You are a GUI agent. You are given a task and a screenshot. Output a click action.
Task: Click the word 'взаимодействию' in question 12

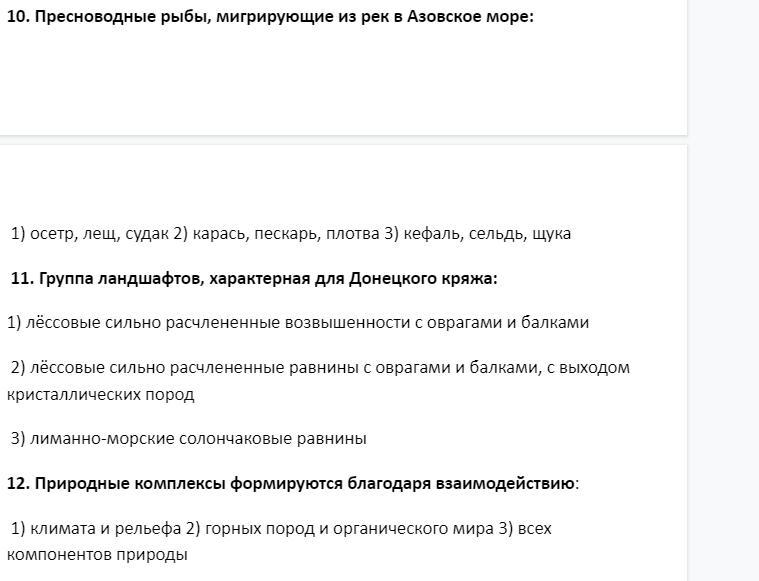[504, 483]
